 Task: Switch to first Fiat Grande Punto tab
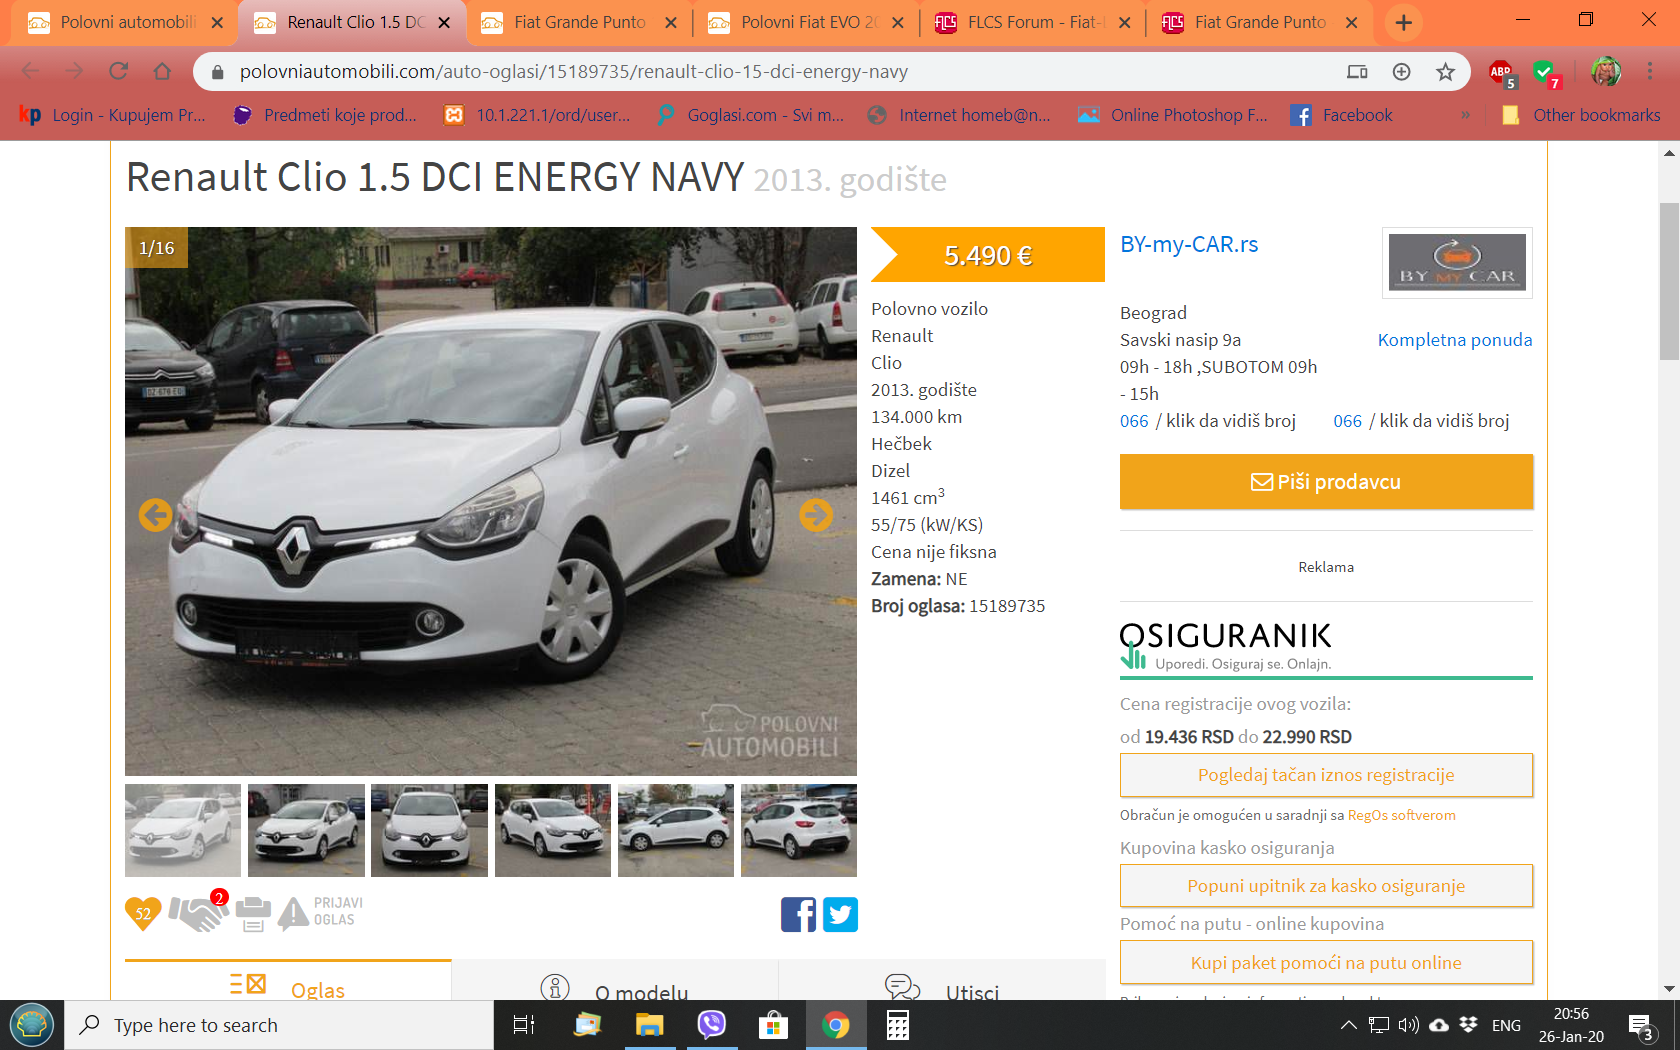click(579, 22)
